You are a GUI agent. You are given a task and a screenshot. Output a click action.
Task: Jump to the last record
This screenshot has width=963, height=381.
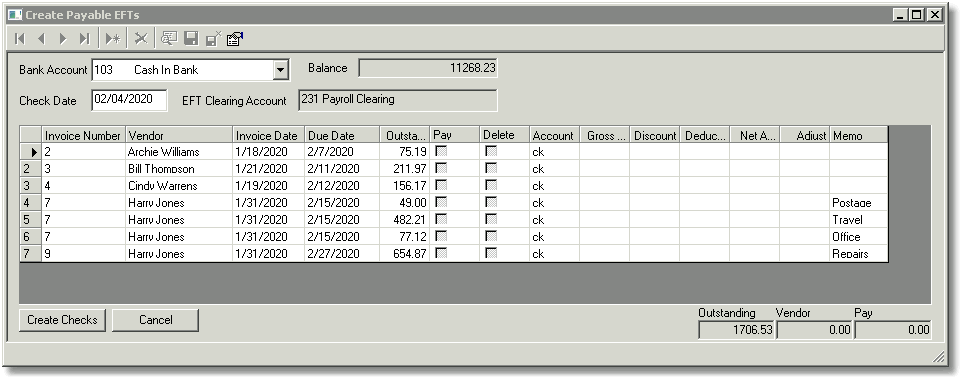click(x=84, y=39)
